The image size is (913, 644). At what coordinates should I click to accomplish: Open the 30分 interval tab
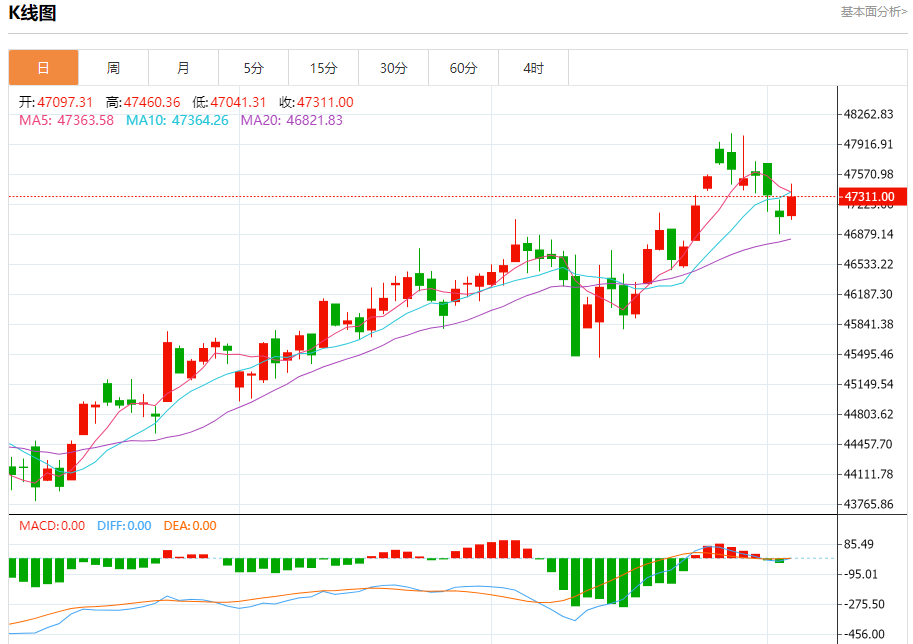(x=394, y=68)
